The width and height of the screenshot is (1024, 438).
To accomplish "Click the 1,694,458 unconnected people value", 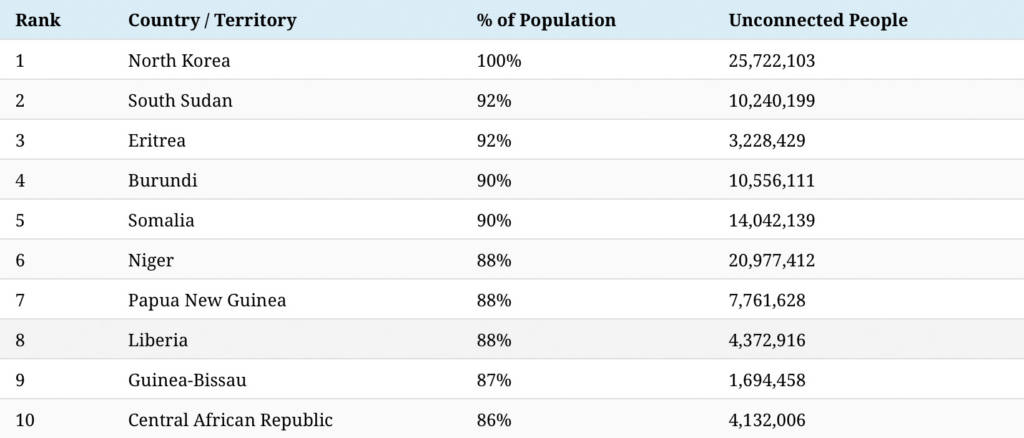I will pyautogui.click(x=767, y=380).
